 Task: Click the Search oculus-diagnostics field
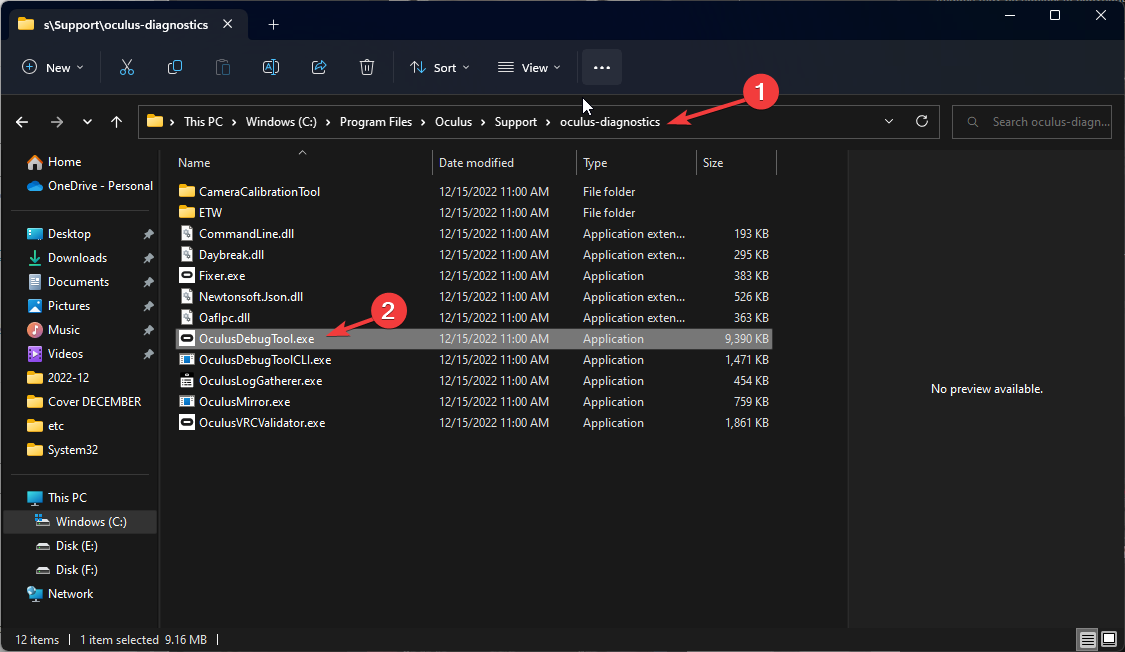(x=1032, y=122)
